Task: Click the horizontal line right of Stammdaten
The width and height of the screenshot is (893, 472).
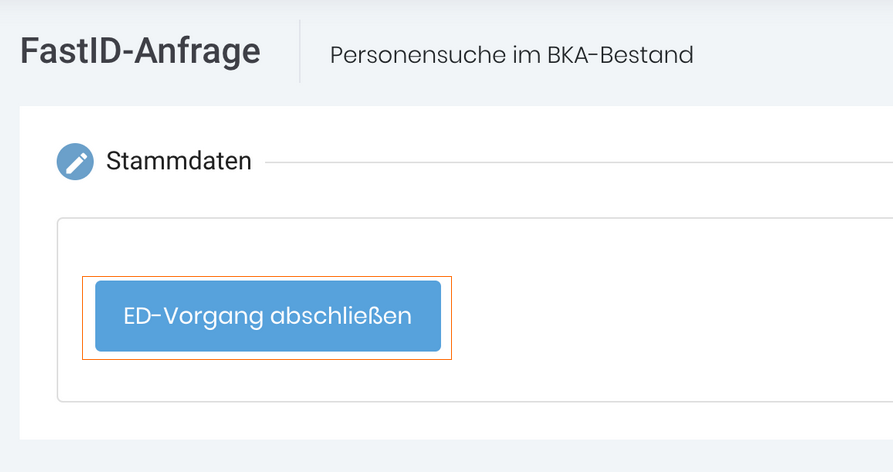Action: (x=579, y=162)
